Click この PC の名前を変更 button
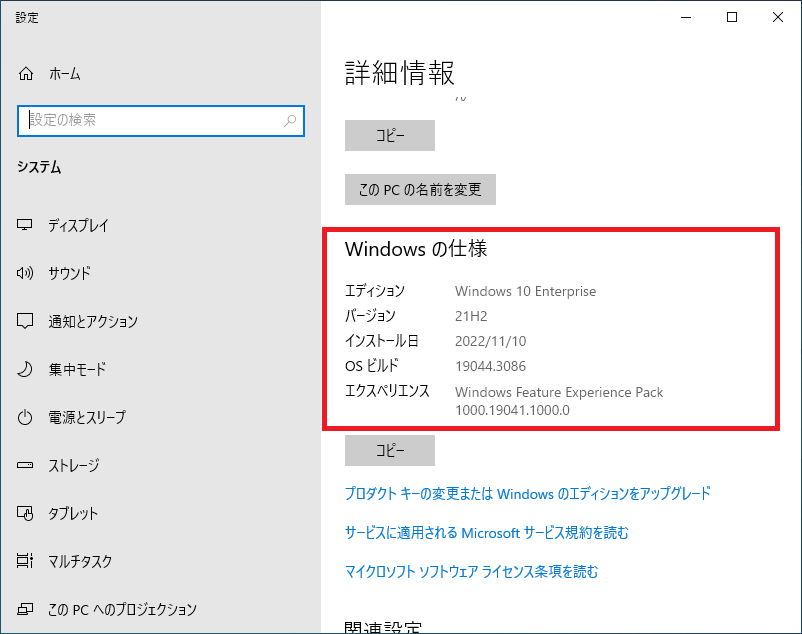802x634 pixels. pos(420,190)
